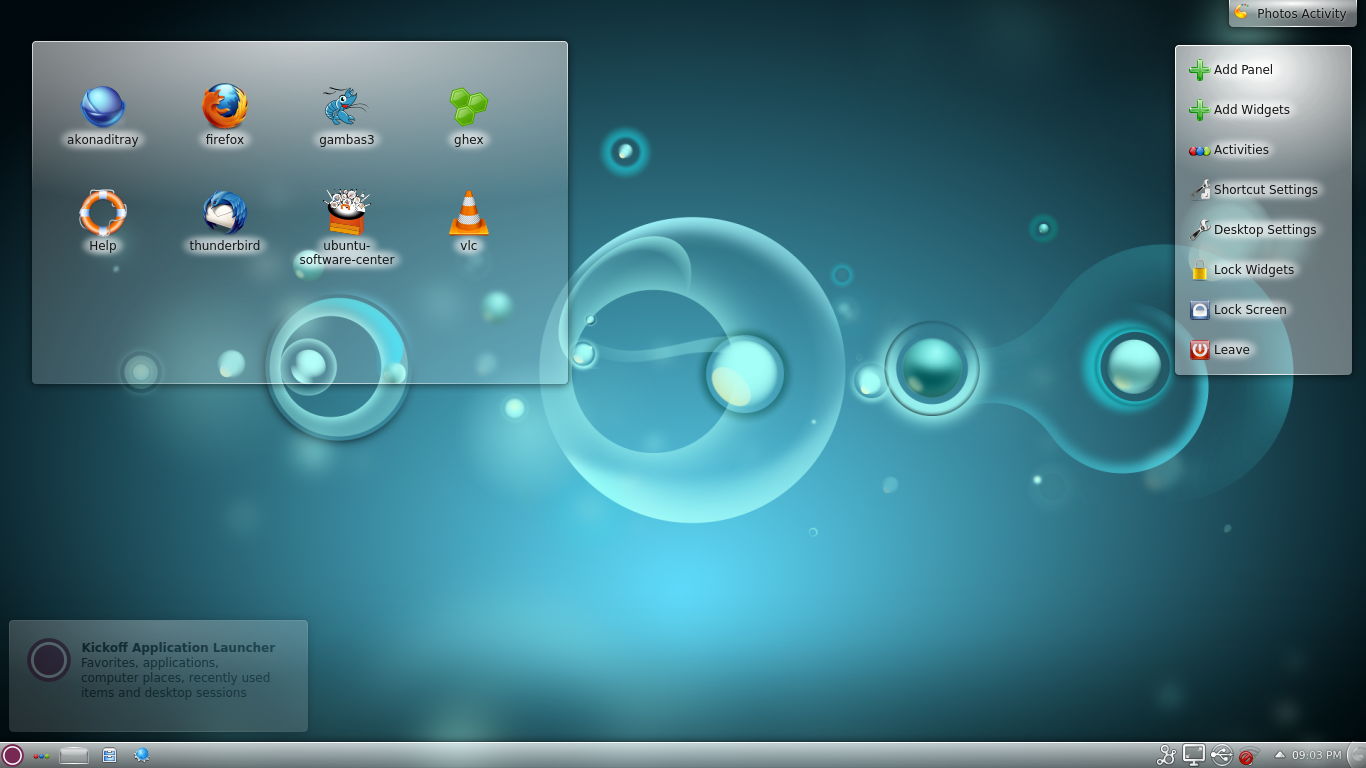Screen dimensions: 1366x768
Task: Open the USB device notifier icon
Action: click(x=1221, y=756)
